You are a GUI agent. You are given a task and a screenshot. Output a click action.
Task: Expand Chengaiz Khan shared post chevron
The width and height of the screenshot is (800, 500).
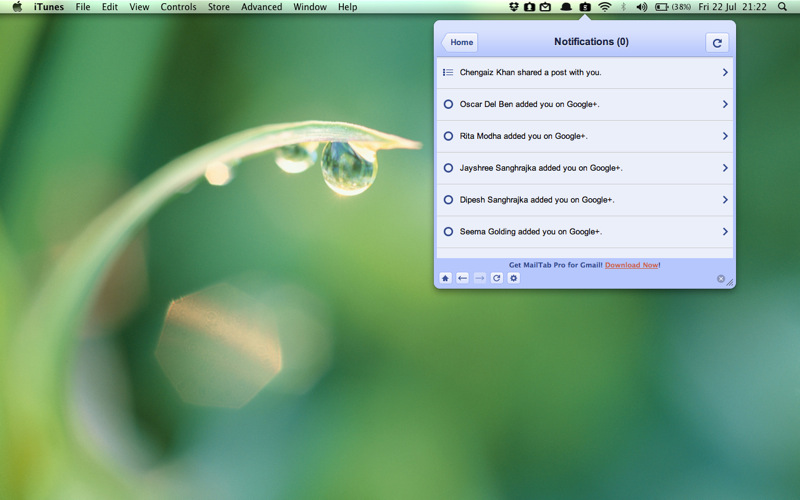[x=725, y=72]
